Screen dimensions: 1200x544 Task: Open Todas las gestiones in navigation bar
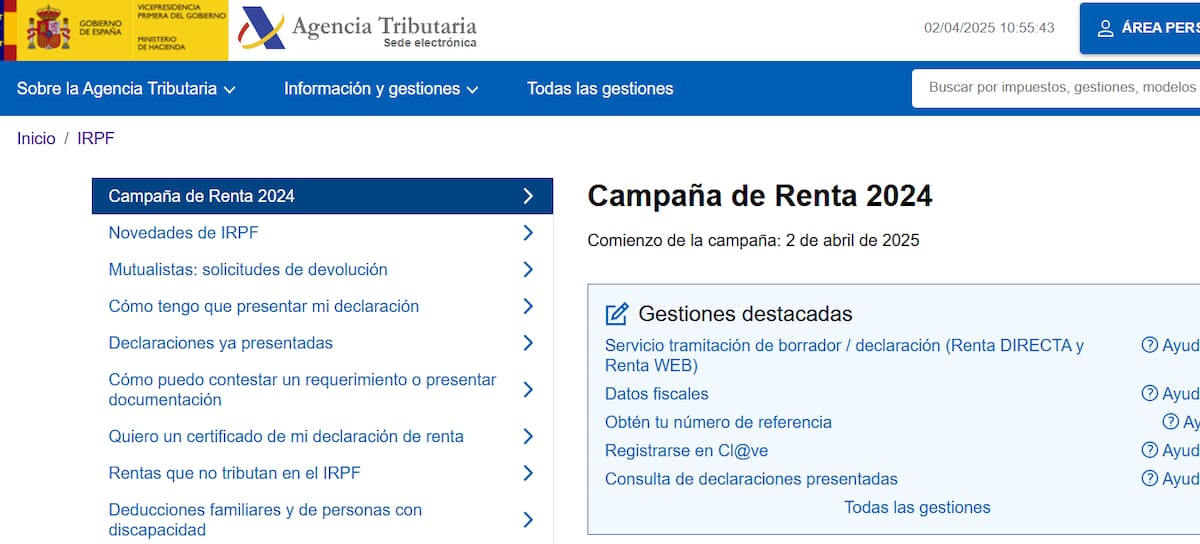click(x=600, y=89)
